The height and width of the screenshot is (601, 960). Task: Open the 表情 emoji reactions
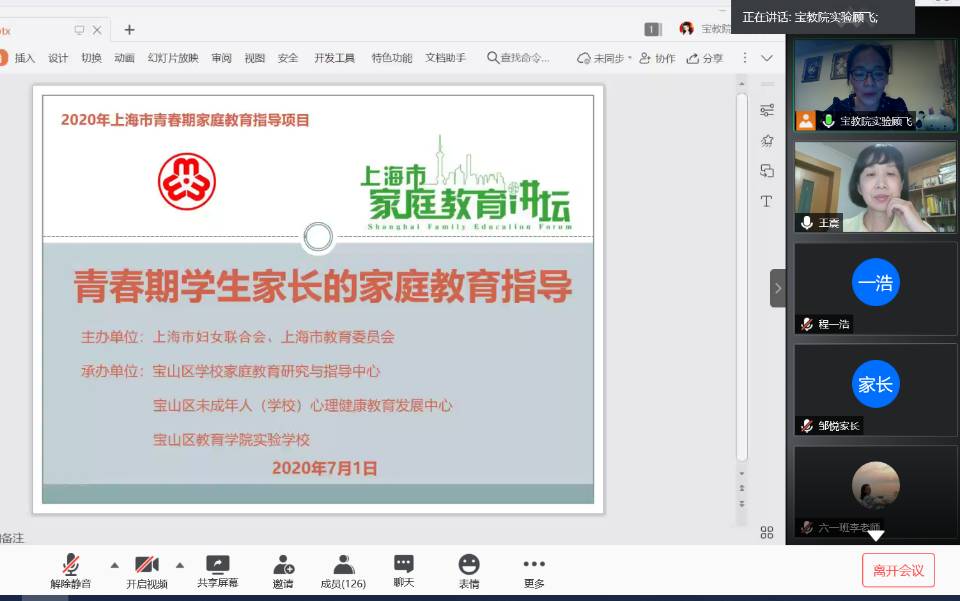point(468,565)
